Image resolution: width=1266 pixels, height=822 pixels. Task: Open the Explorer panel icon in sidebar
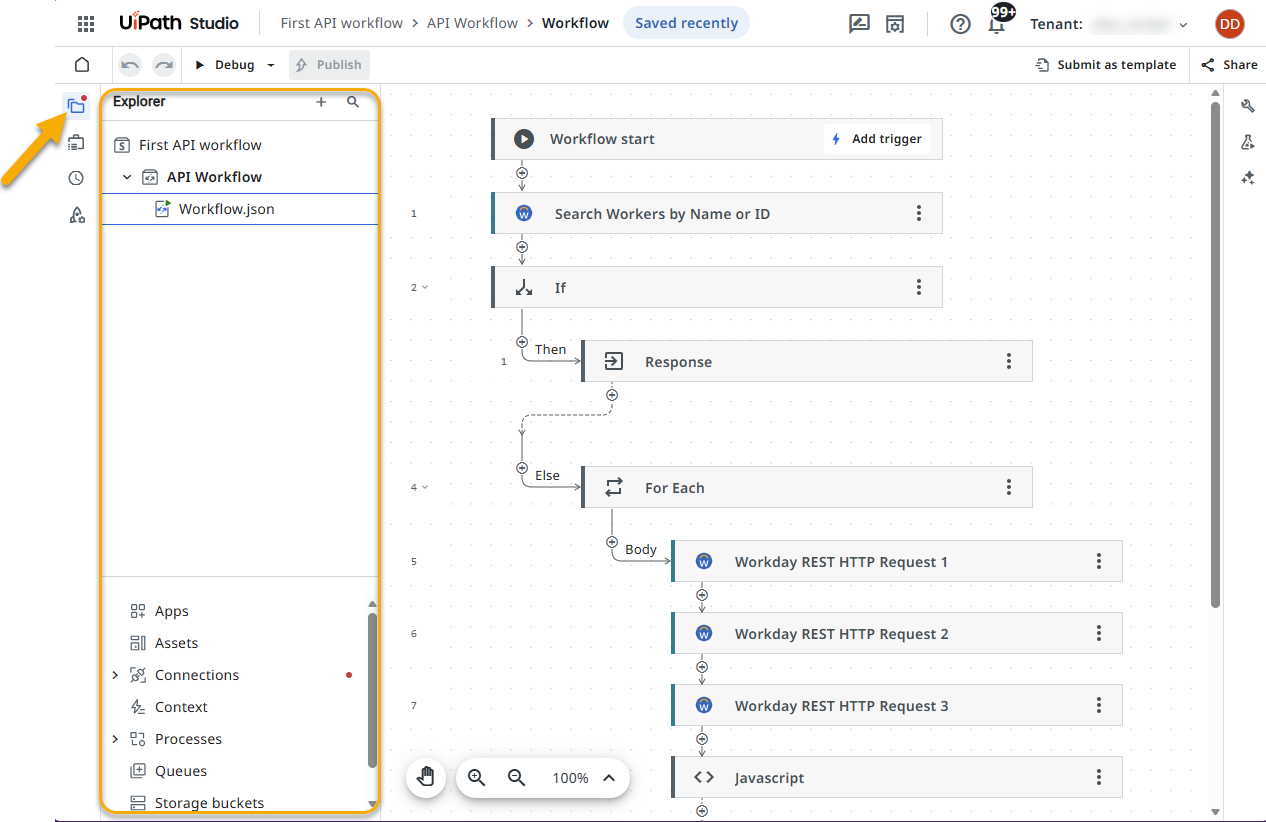(x=76, y=105)
